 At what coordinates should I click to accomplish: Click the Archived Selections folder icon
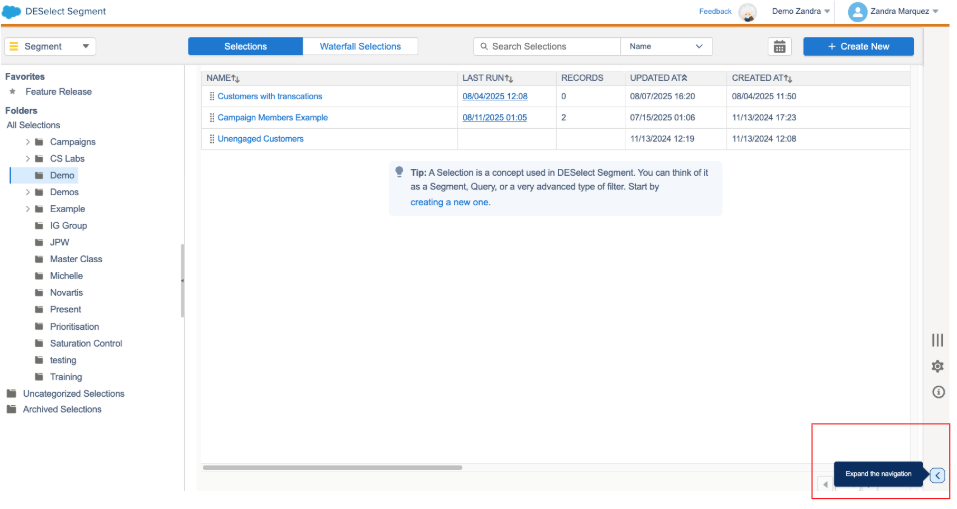click(x=11, y=410)
